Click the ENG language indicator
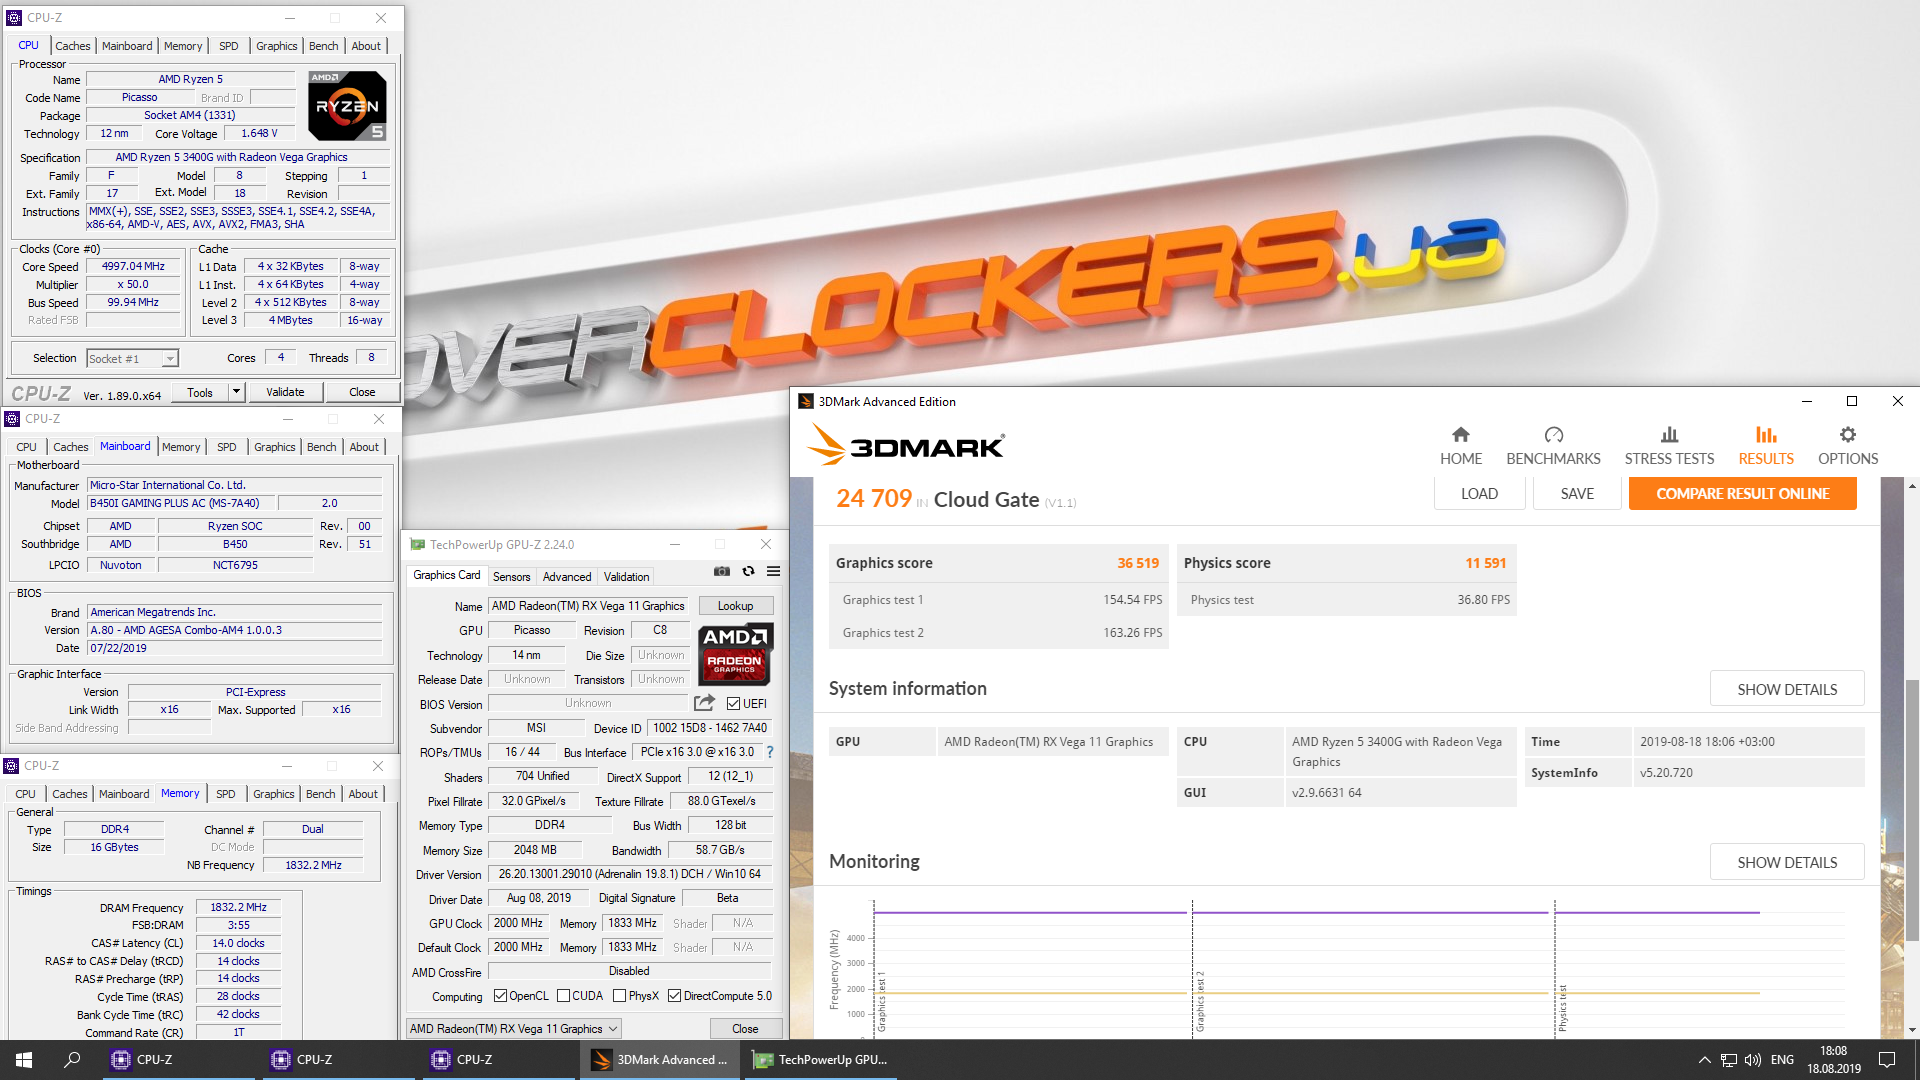 [x=1782, y=1060]
